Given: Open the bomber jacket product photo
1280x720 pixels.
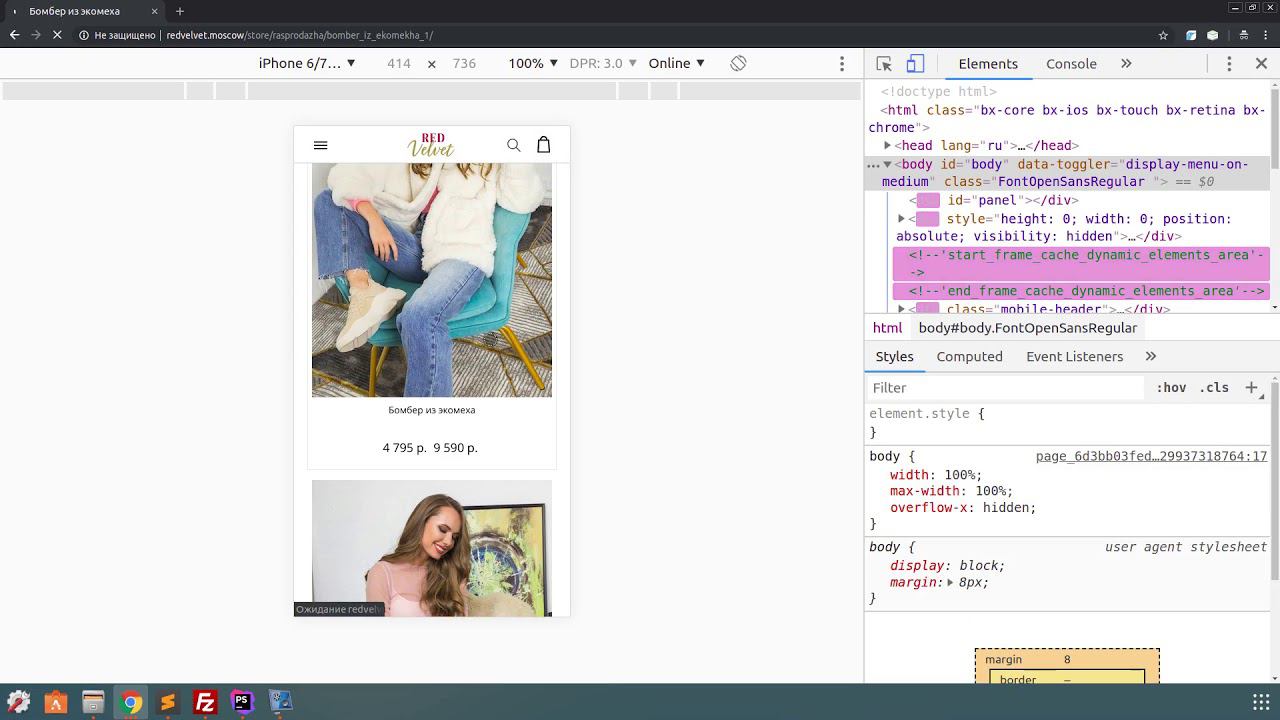Looking at the screenshot, I should coord(432,281).
